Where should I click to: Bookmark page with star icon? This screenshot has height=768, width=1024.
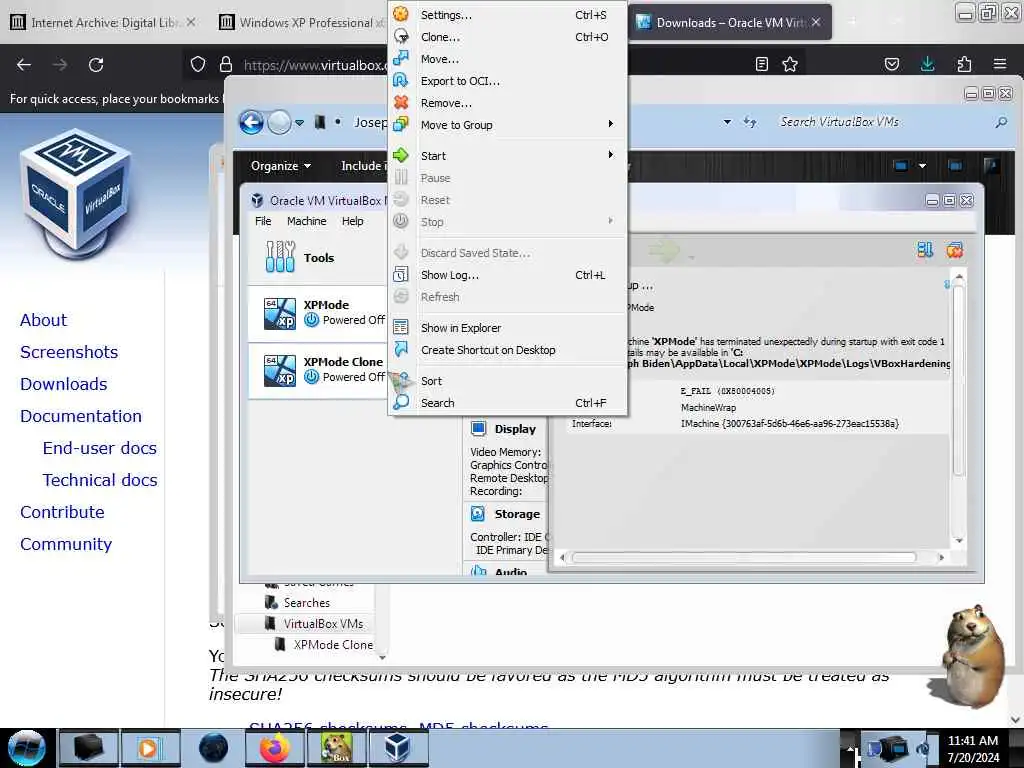pos(790,64)
